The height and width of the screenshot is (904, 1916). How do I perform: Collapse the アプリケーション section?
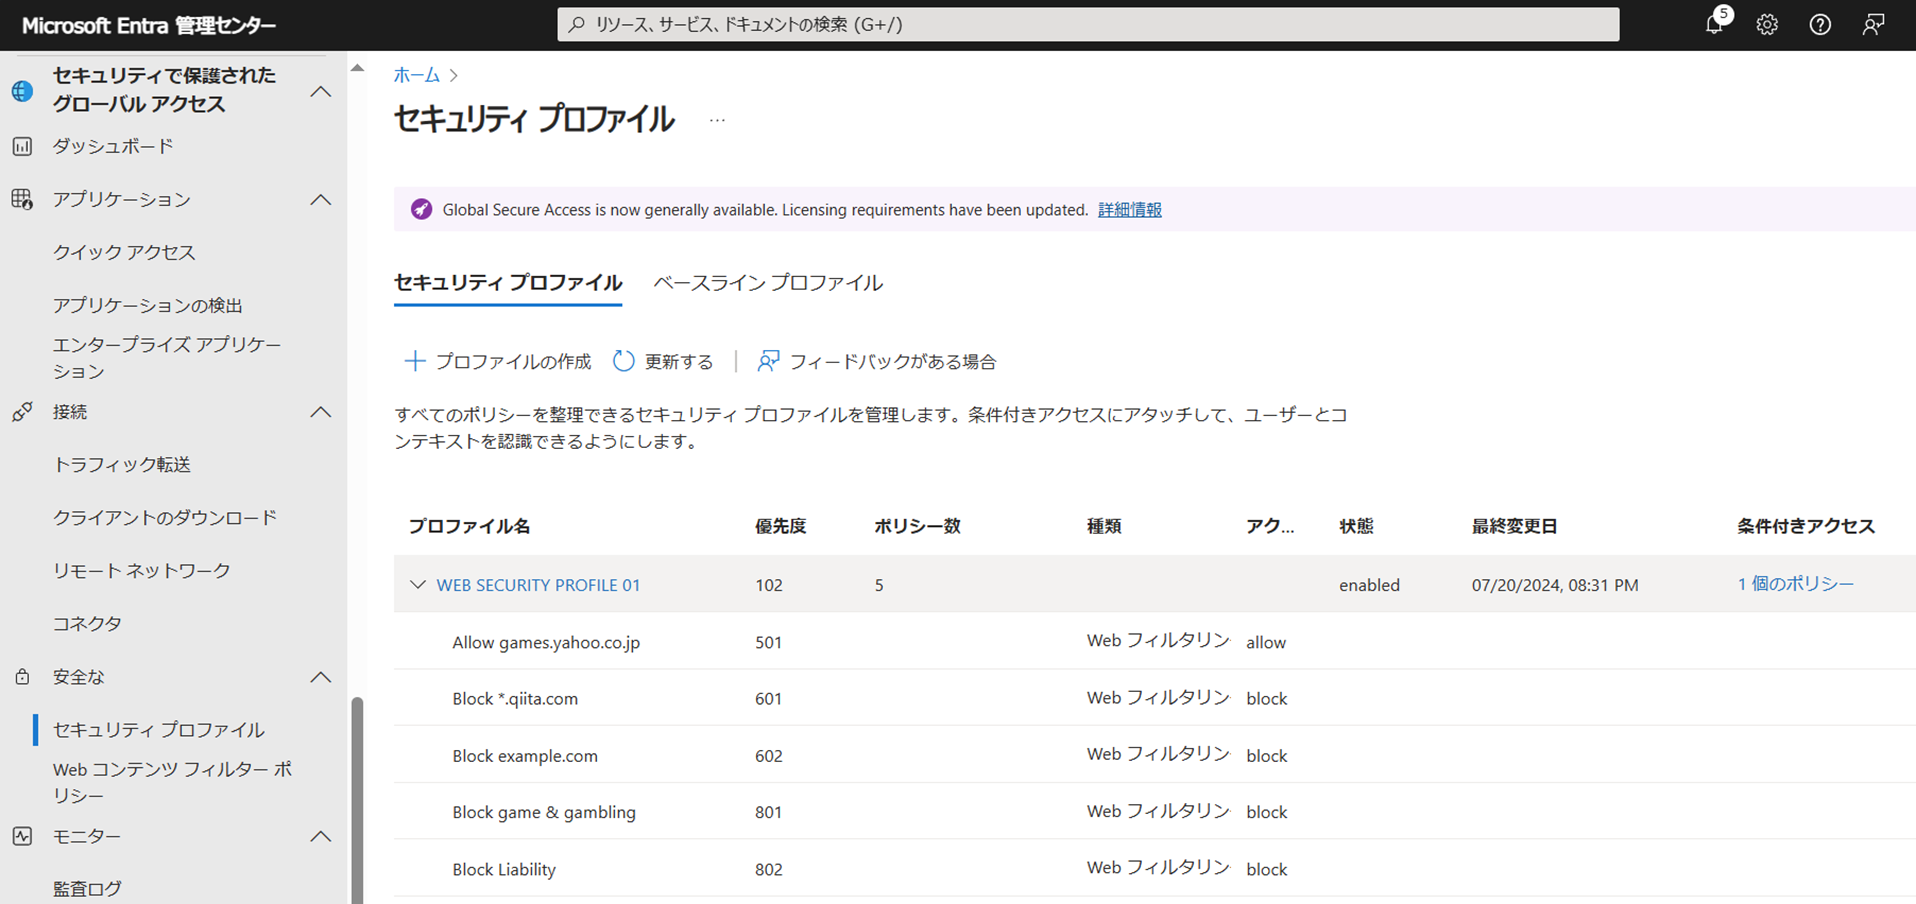320,199
